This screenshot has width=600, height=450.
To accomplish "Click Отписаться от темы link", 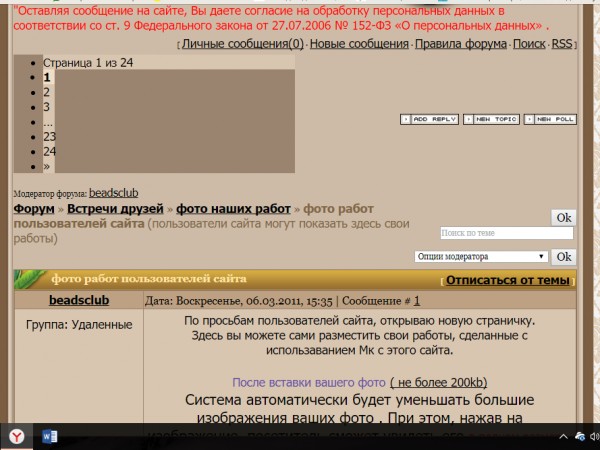I will (x=507, y=280).
